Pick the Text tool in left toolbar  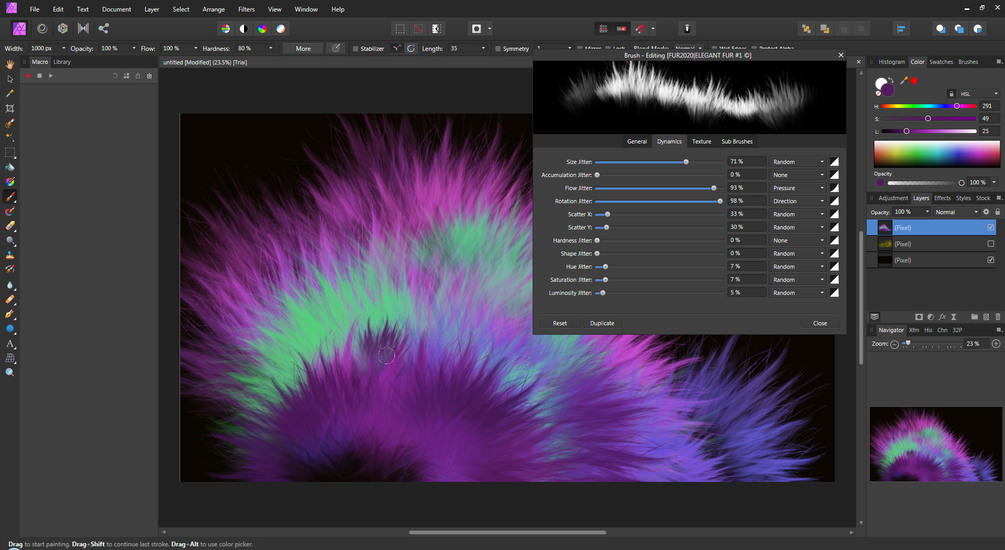10,343
